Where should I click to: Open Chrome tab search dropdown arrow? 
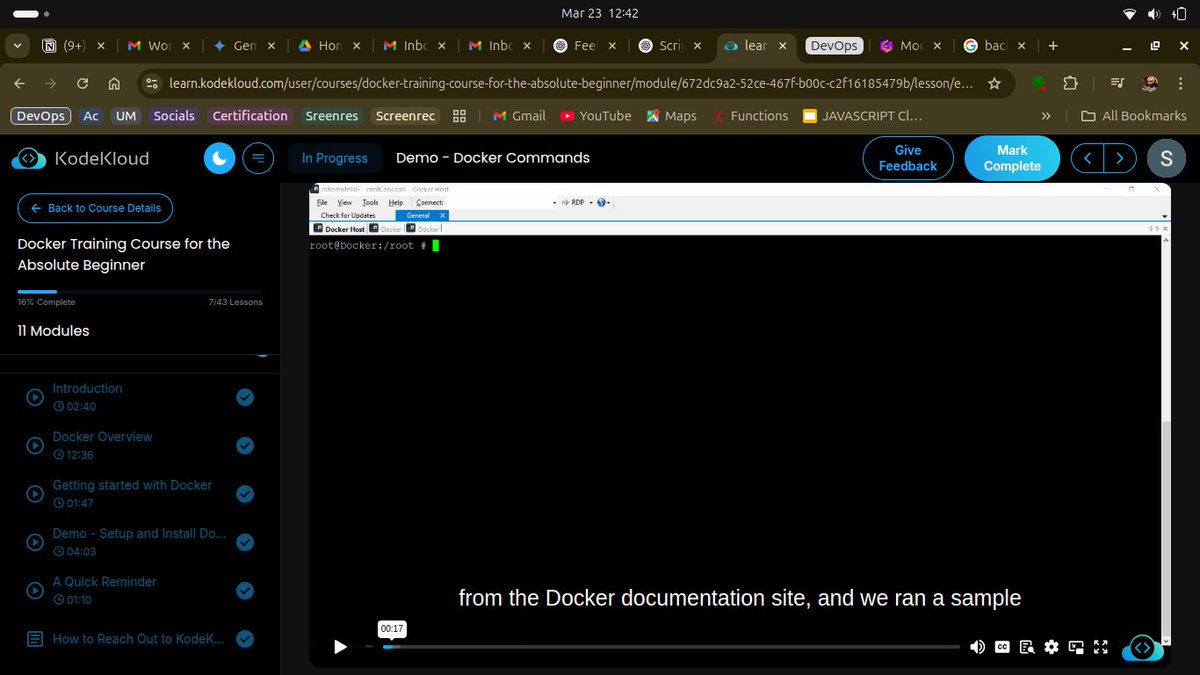[18, 46]
